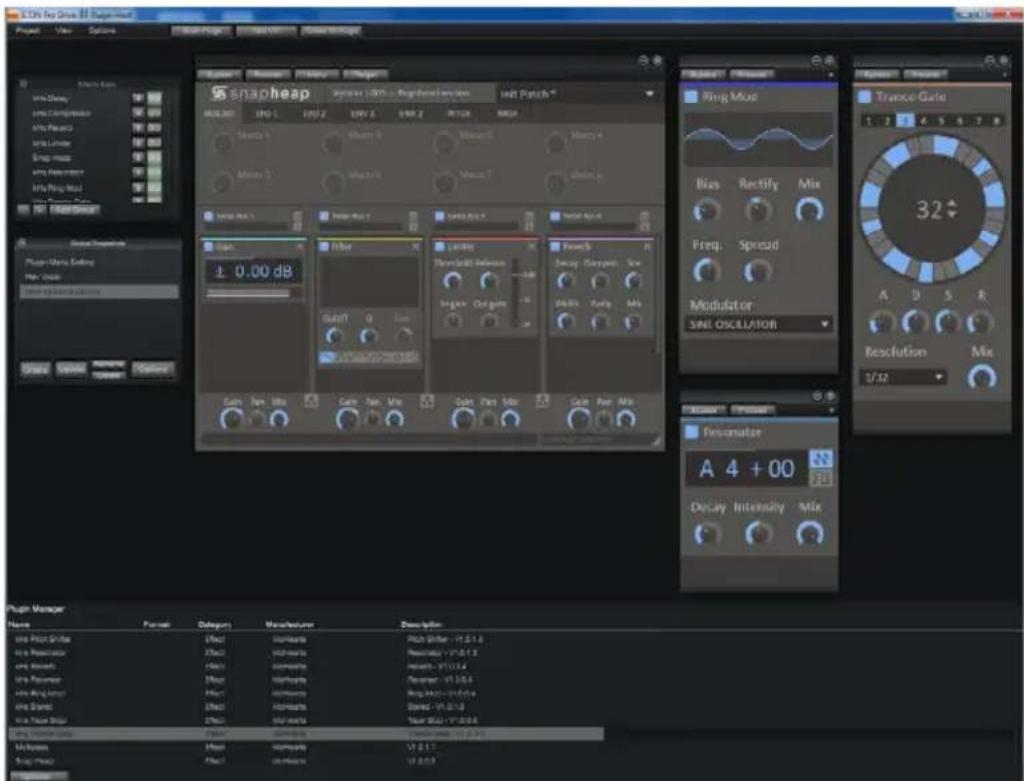Viewport: 1024px width, 781px height.
Task: Close the Ring Mod plugin window
Action: [830, 60]
